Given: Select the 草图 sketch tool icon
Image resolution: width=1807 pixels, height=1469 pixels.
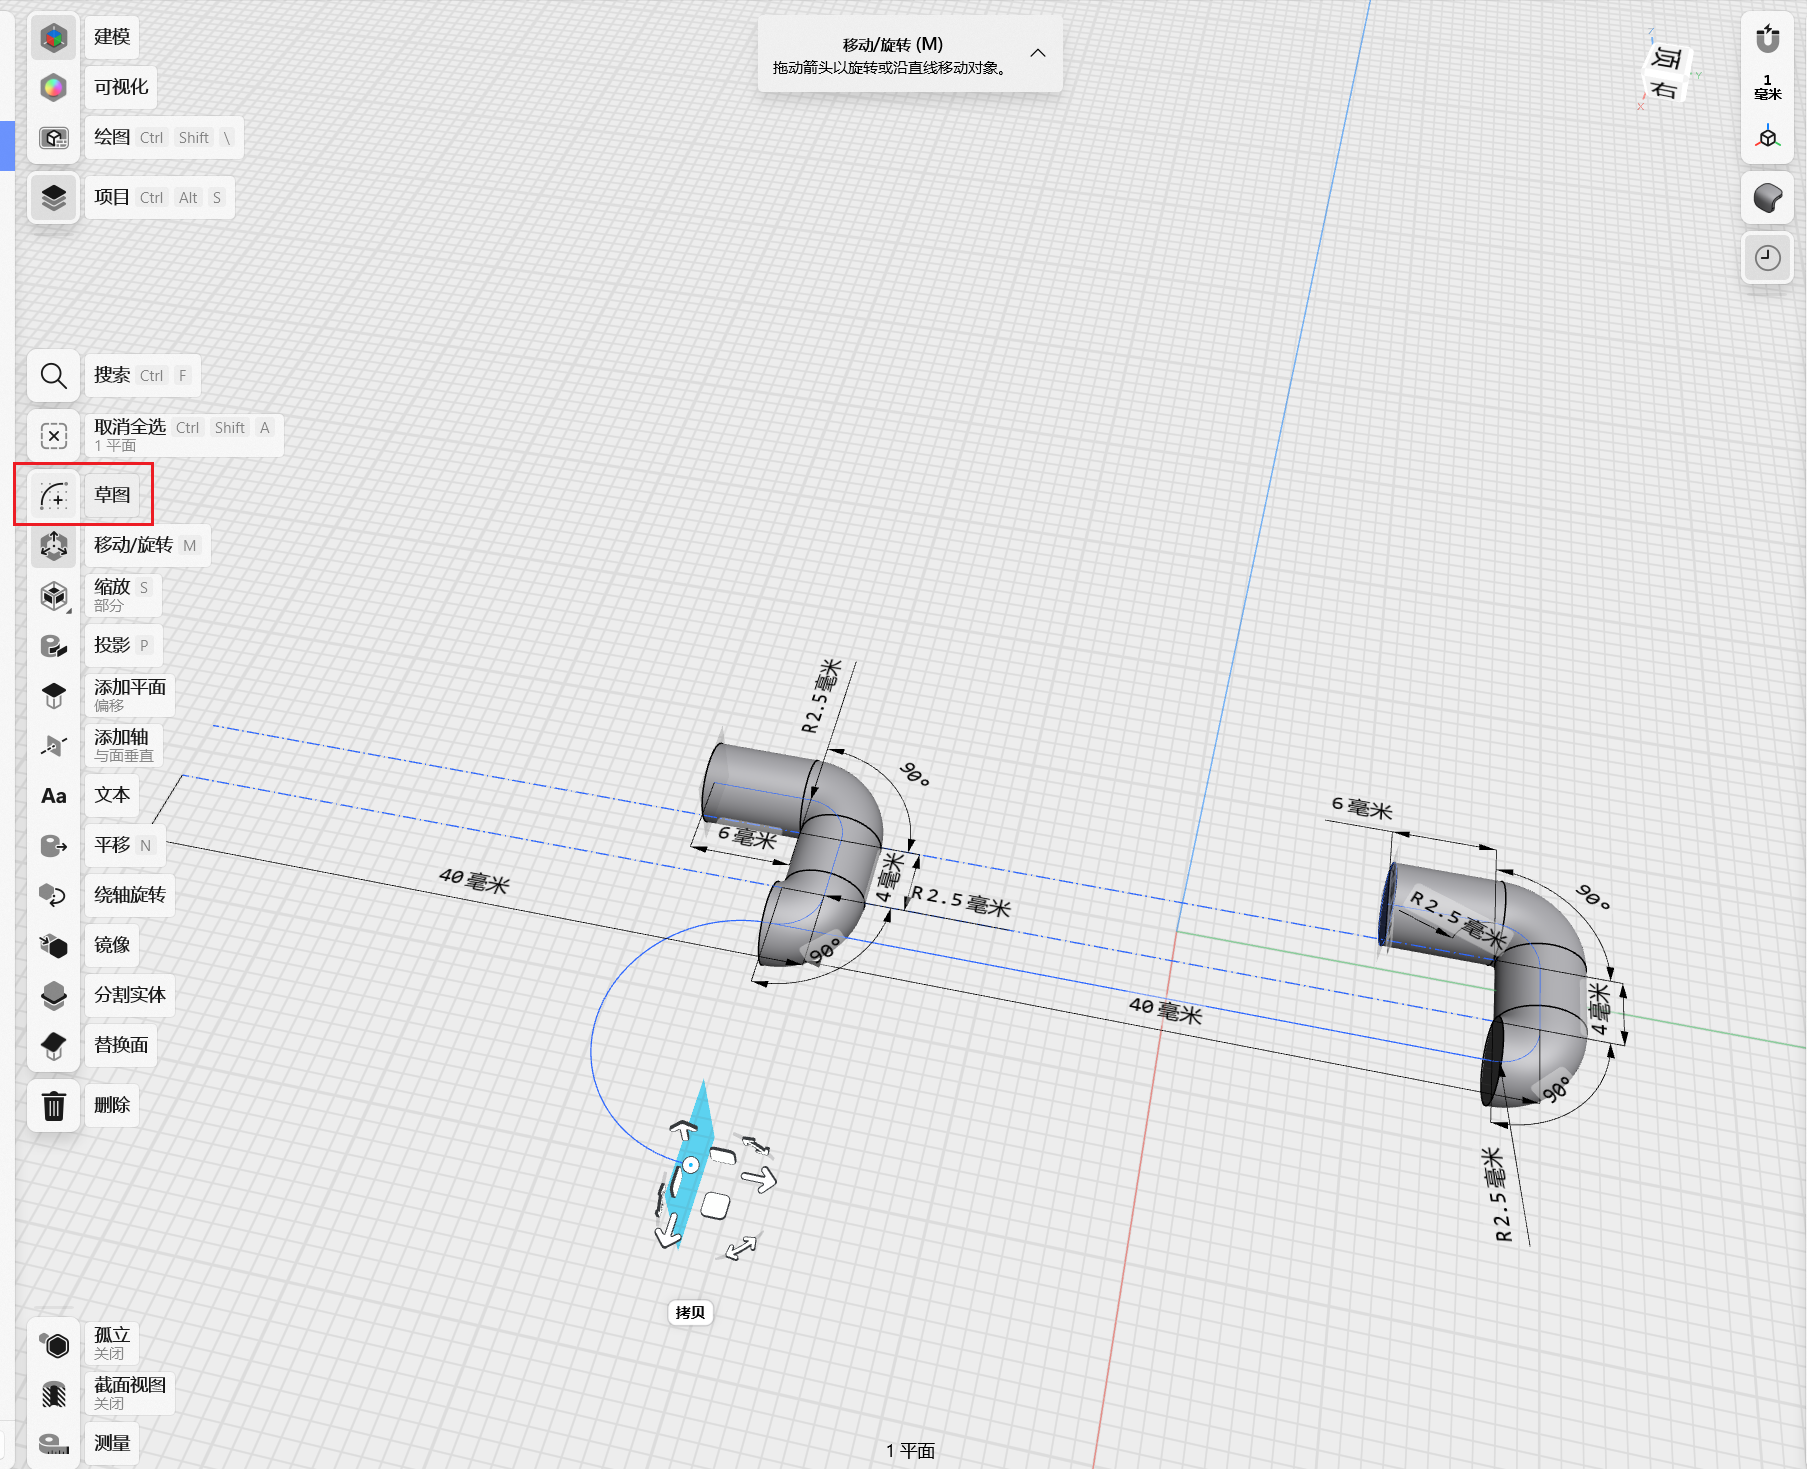Looking at the screenshot, I should click(x=54, y=496).
